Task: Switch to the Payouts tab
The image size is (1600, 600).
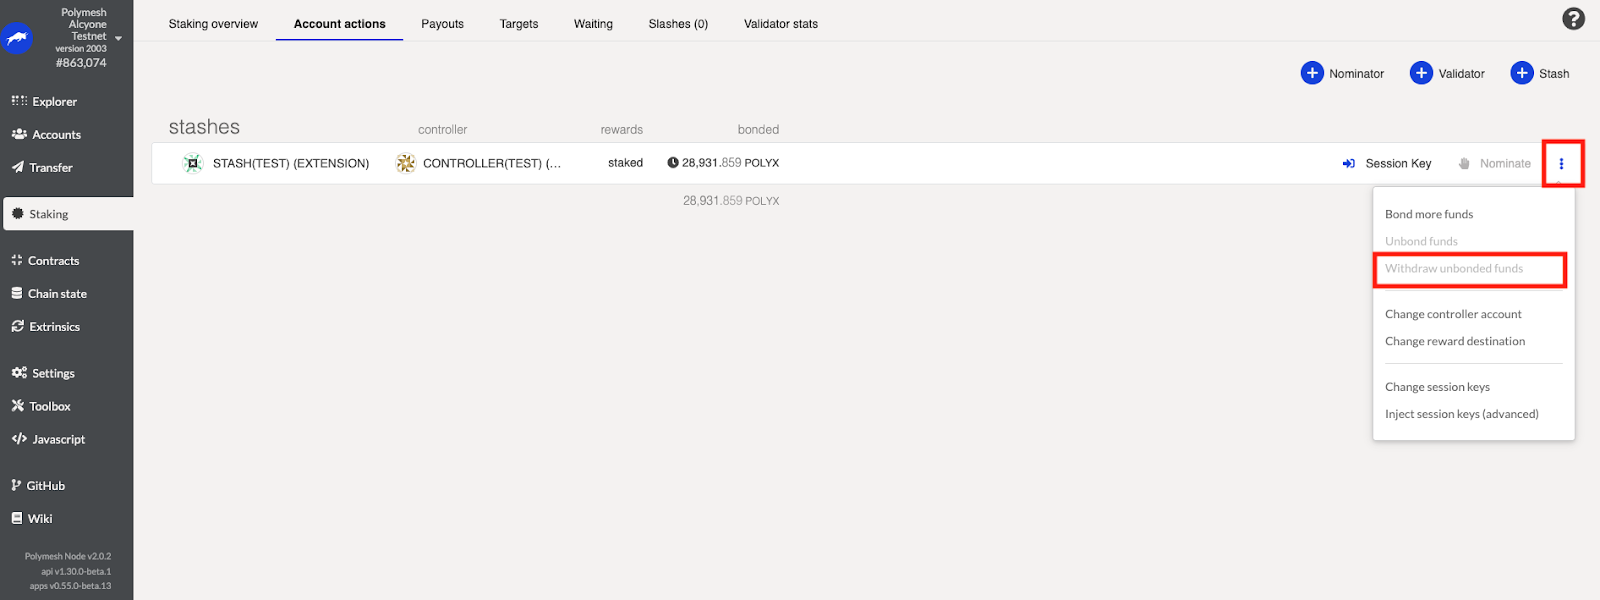Action: 442,24
